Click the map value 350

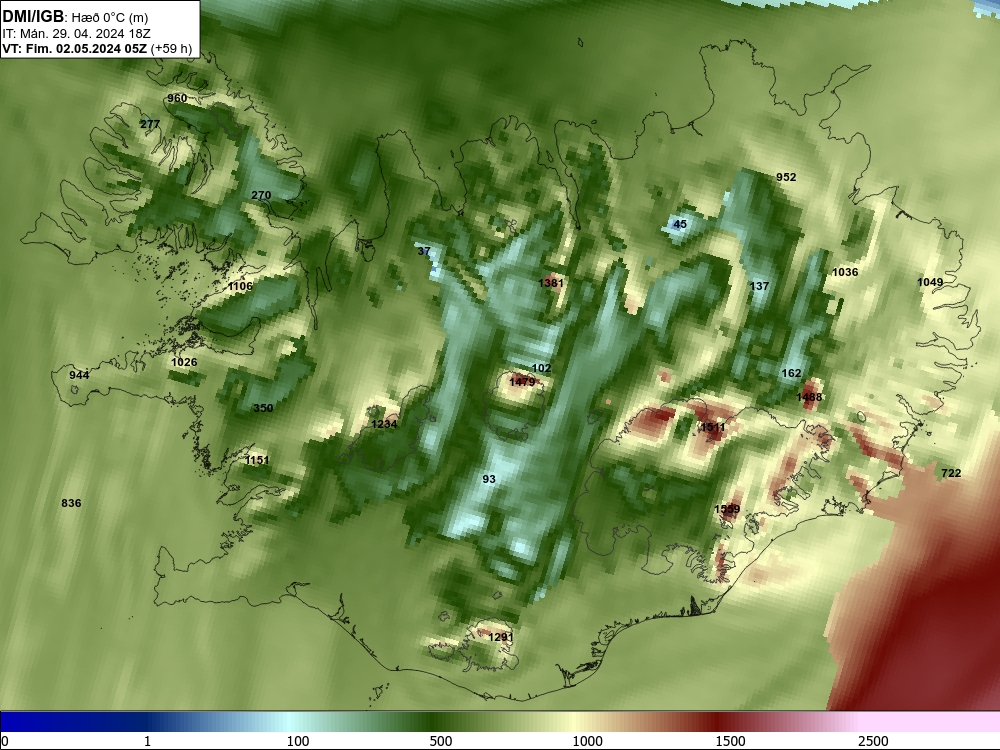click(x=263, y=408)
